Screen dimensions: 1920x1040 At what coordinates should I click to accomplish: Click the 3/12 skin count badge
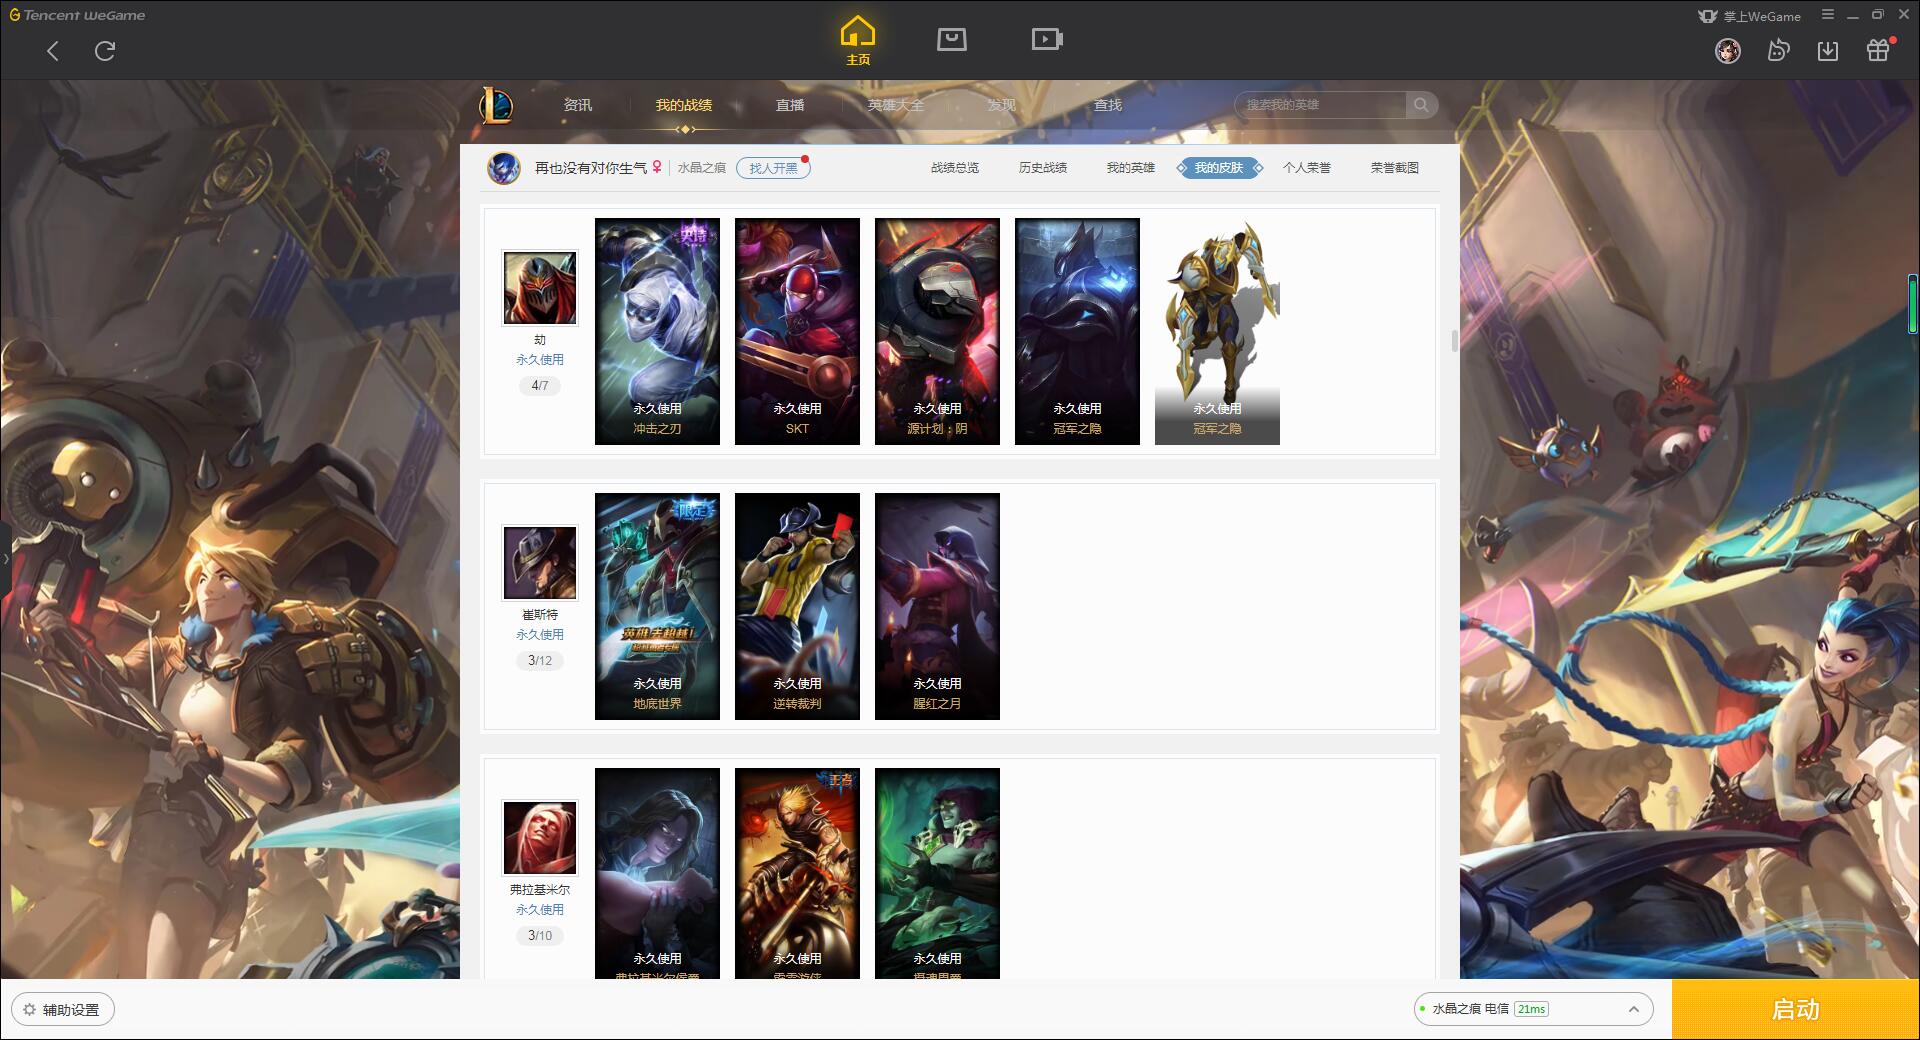pyautogui.click(x=540, y=660)
